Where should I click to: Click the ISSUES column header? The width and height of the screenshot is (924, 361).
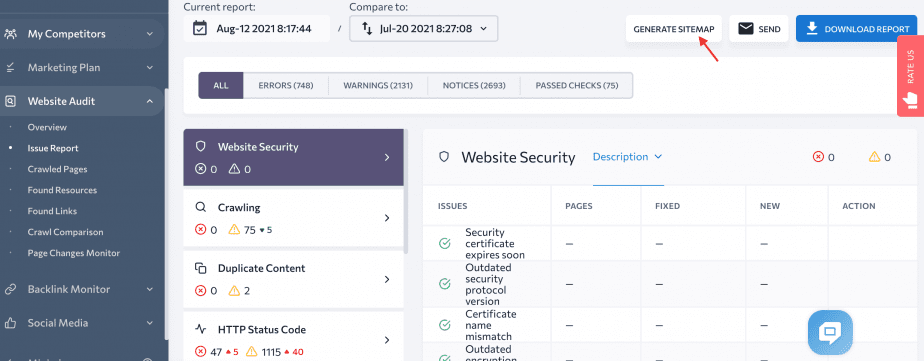(x=453, y=206)
